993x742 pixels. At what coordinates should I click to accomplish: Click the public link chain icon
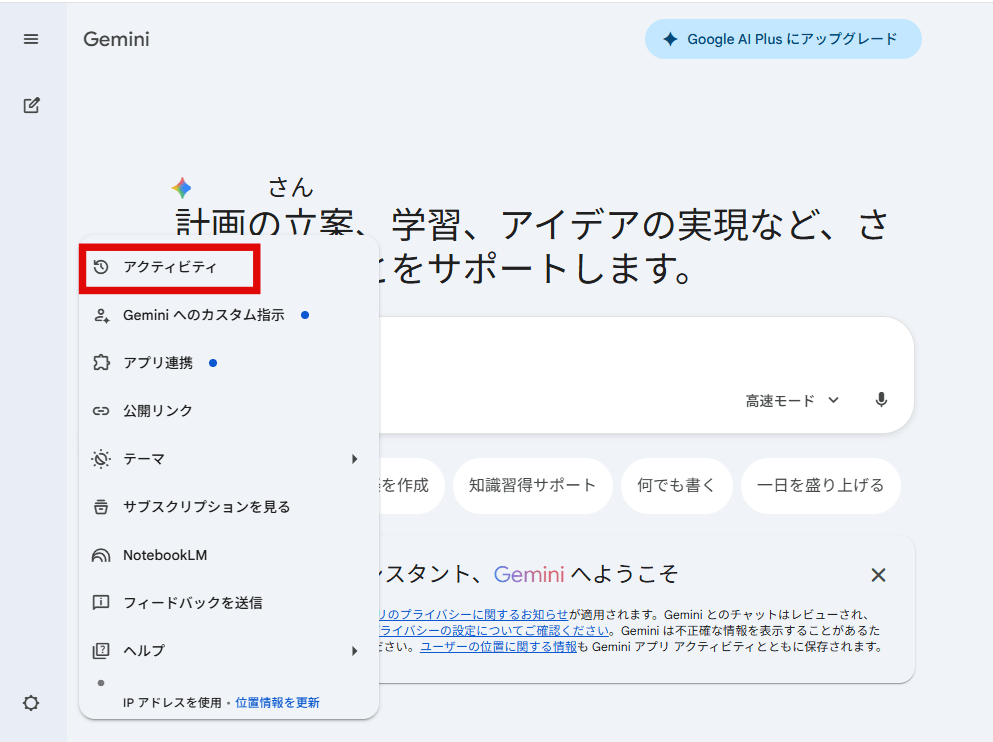click(x=101, y=411)
